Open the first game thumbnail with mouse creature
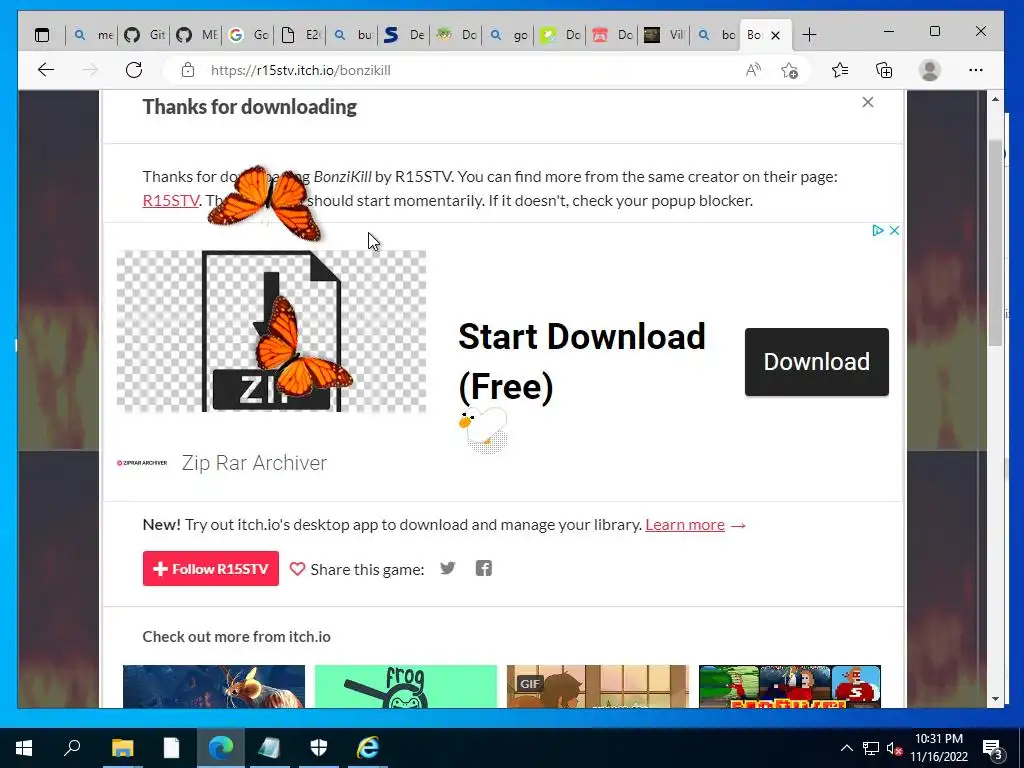This screenshot has width=1024, height=768. [x=214, y=686]
